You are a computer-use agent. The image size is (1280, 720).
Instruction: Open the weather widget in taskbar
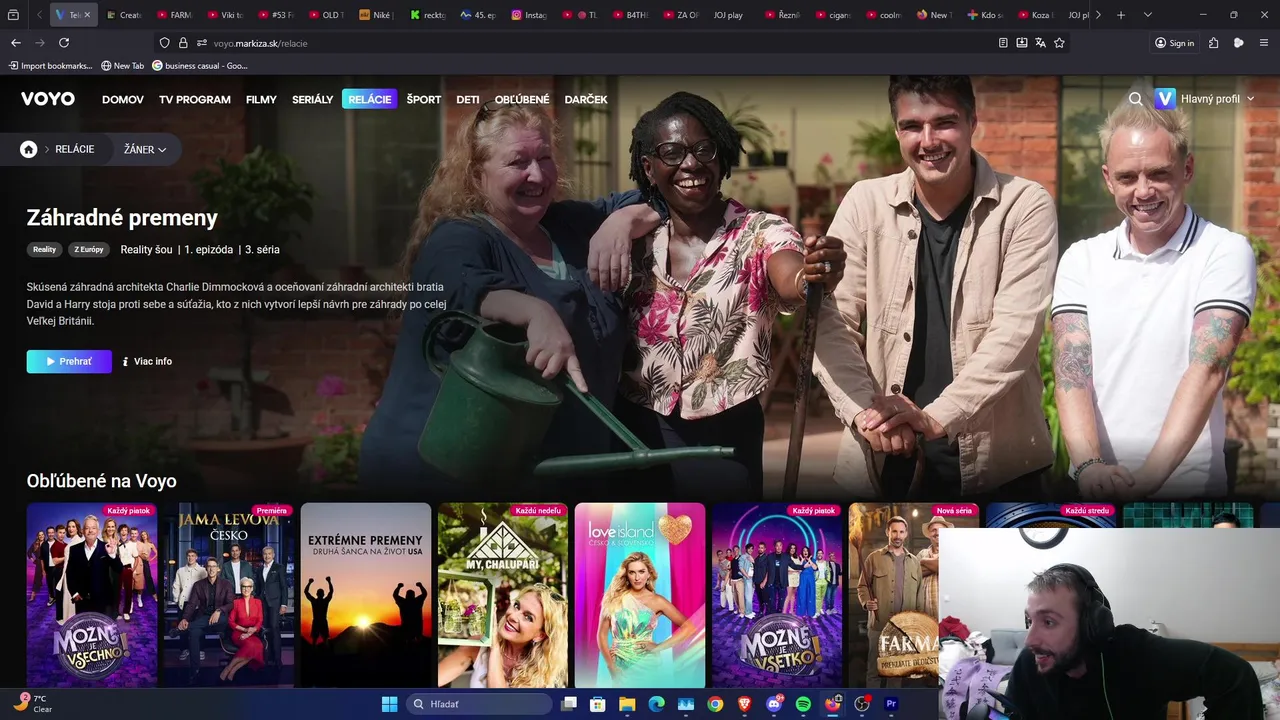click(33, 704)
